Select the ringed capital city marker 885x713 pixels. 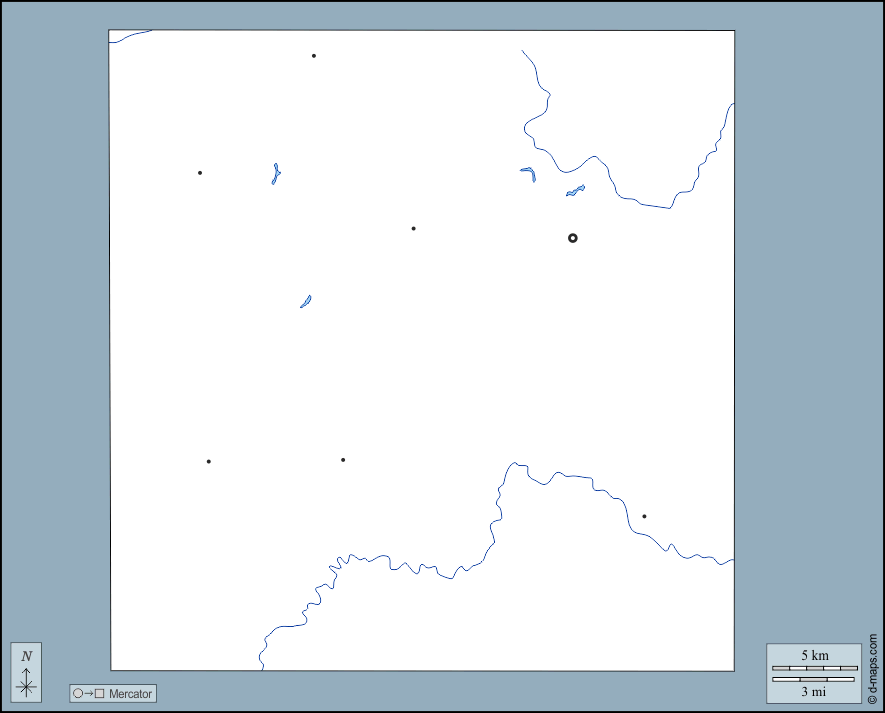click(572, 238)
